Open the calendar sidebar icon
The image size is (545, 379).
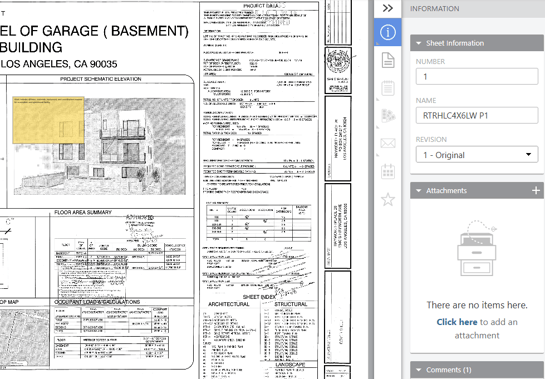pyautogui.click(x=388, y=171)
